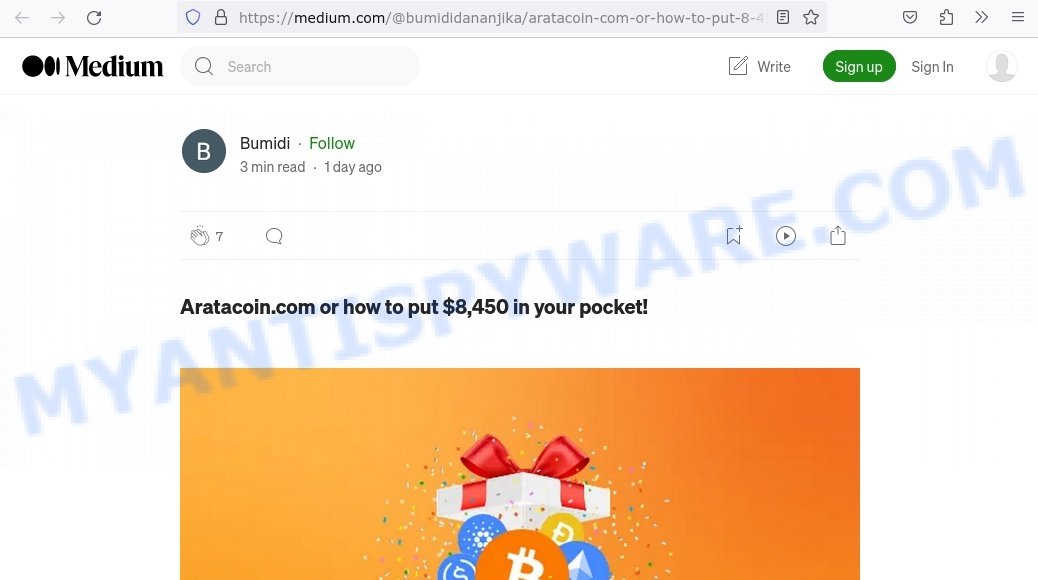Image resolution: width=1038 pixels, height=580 pixels.
Task: Expand more tools overflow chevron
Action: (x=982, y=18)
